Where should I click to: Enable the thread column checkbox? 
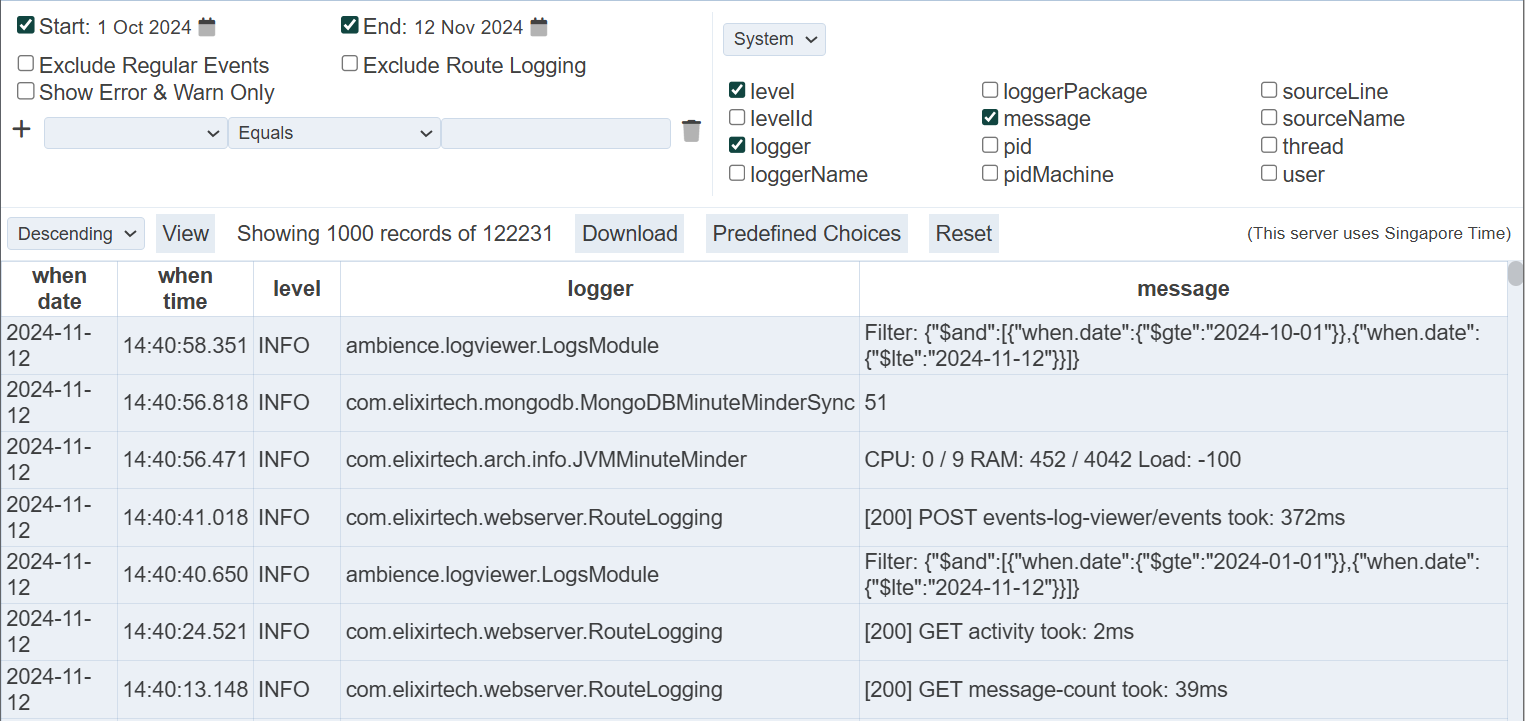1269,146
